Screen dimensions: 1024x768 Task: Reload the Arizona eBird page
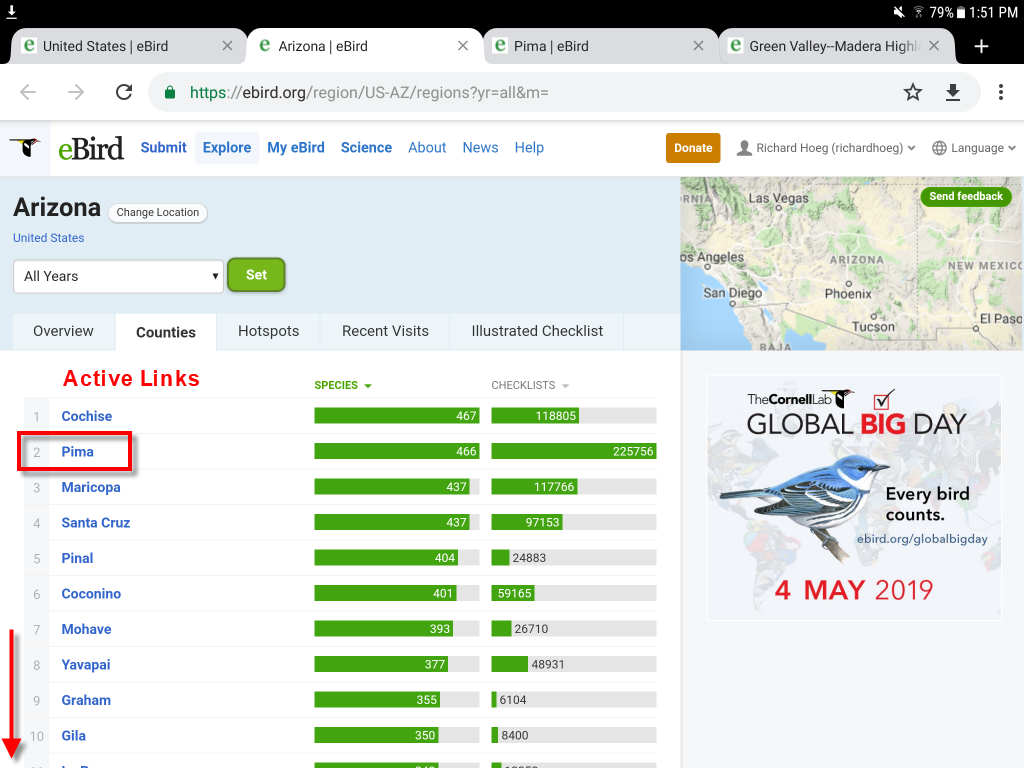click(x=124, y=92)
